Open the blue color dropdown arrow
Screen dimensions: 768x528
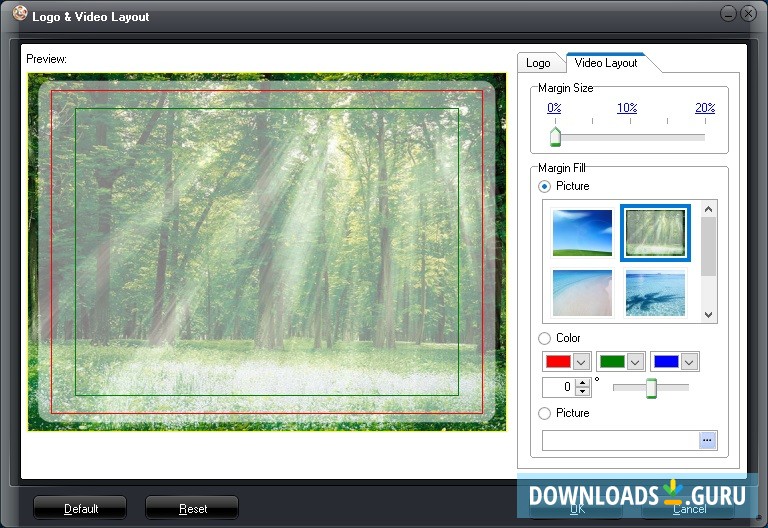pos(689,362)
